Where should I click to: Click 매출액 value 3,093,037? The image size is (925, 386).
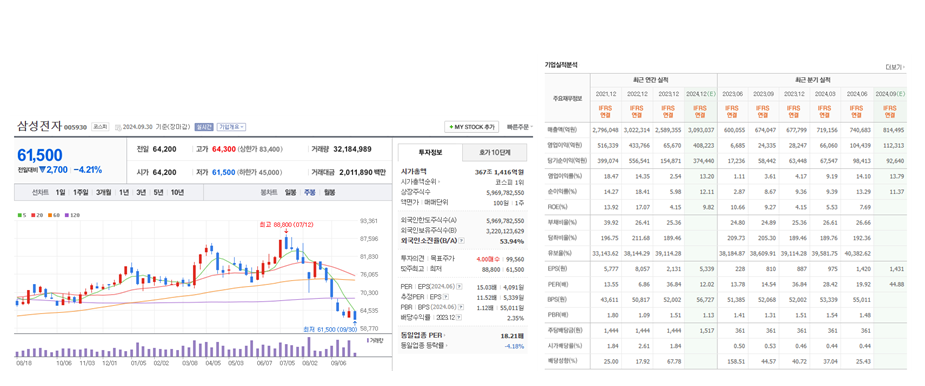pos(702,129)
